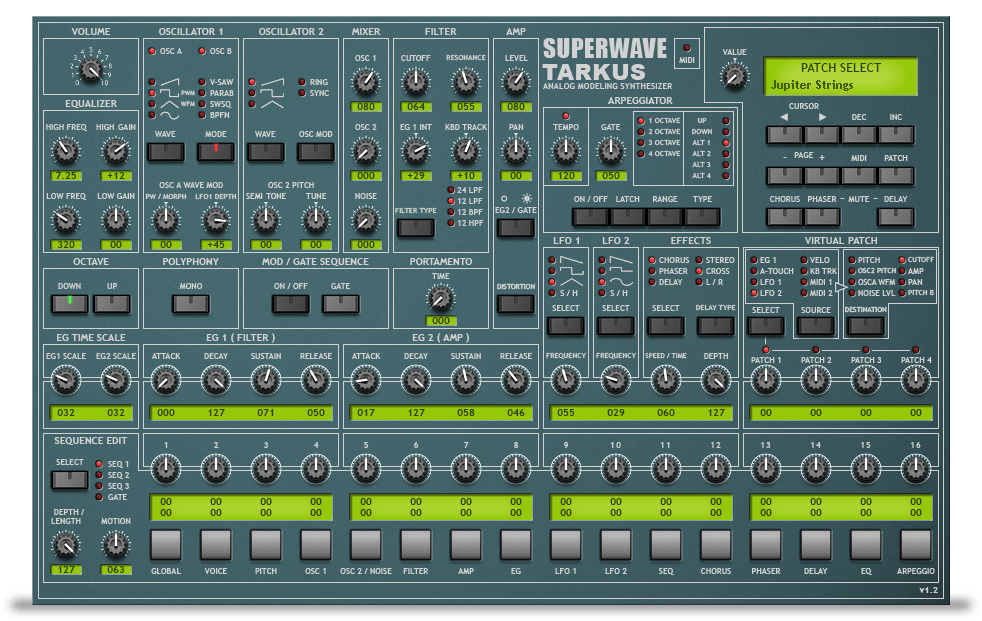Viewport: 982px width, 621px height.
Task: Click the cursor left arrow button
Action: coord(785,134)
